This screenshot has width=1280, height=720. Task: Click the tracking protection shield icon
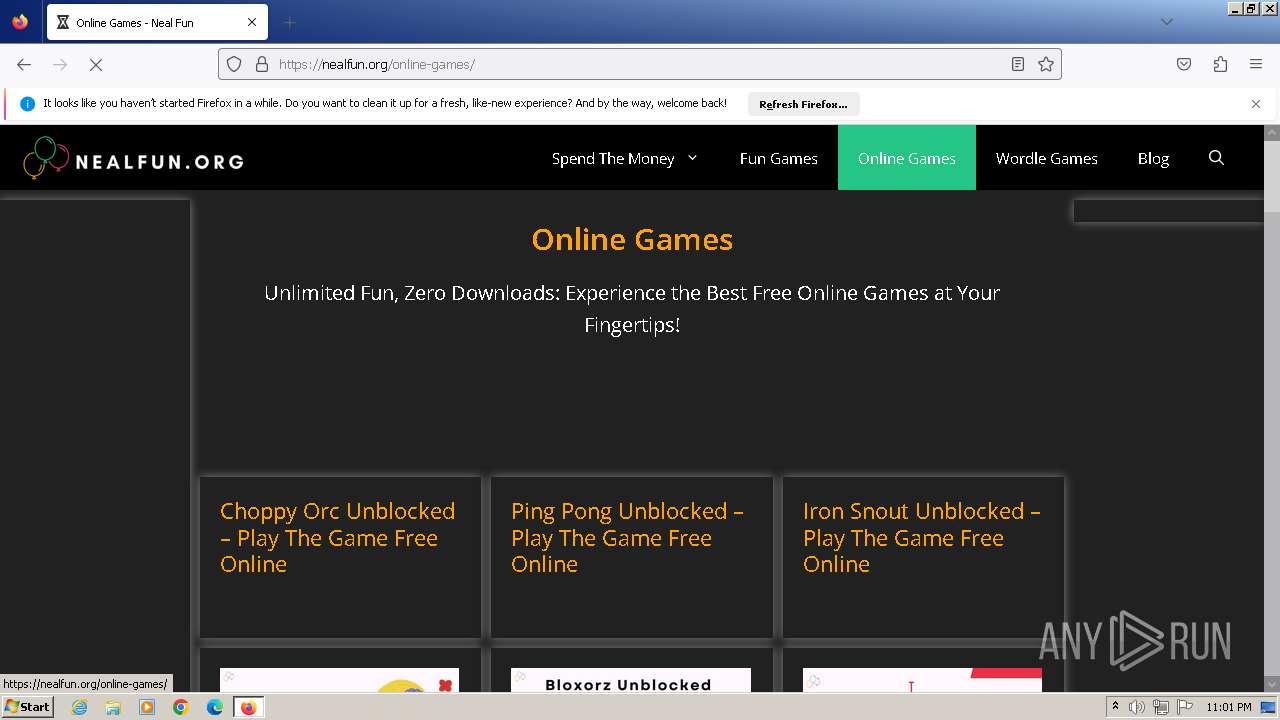pyautogui.click(x=234, y=64)
